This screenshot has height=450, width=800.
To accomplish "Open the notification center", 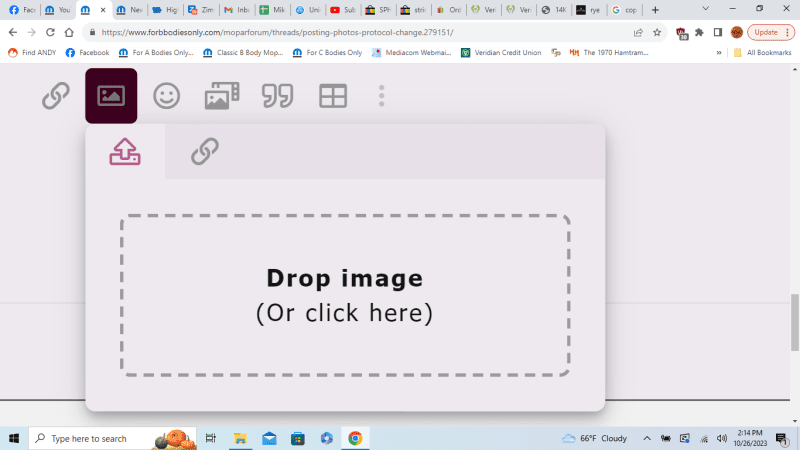I will [x=782, y=438].
